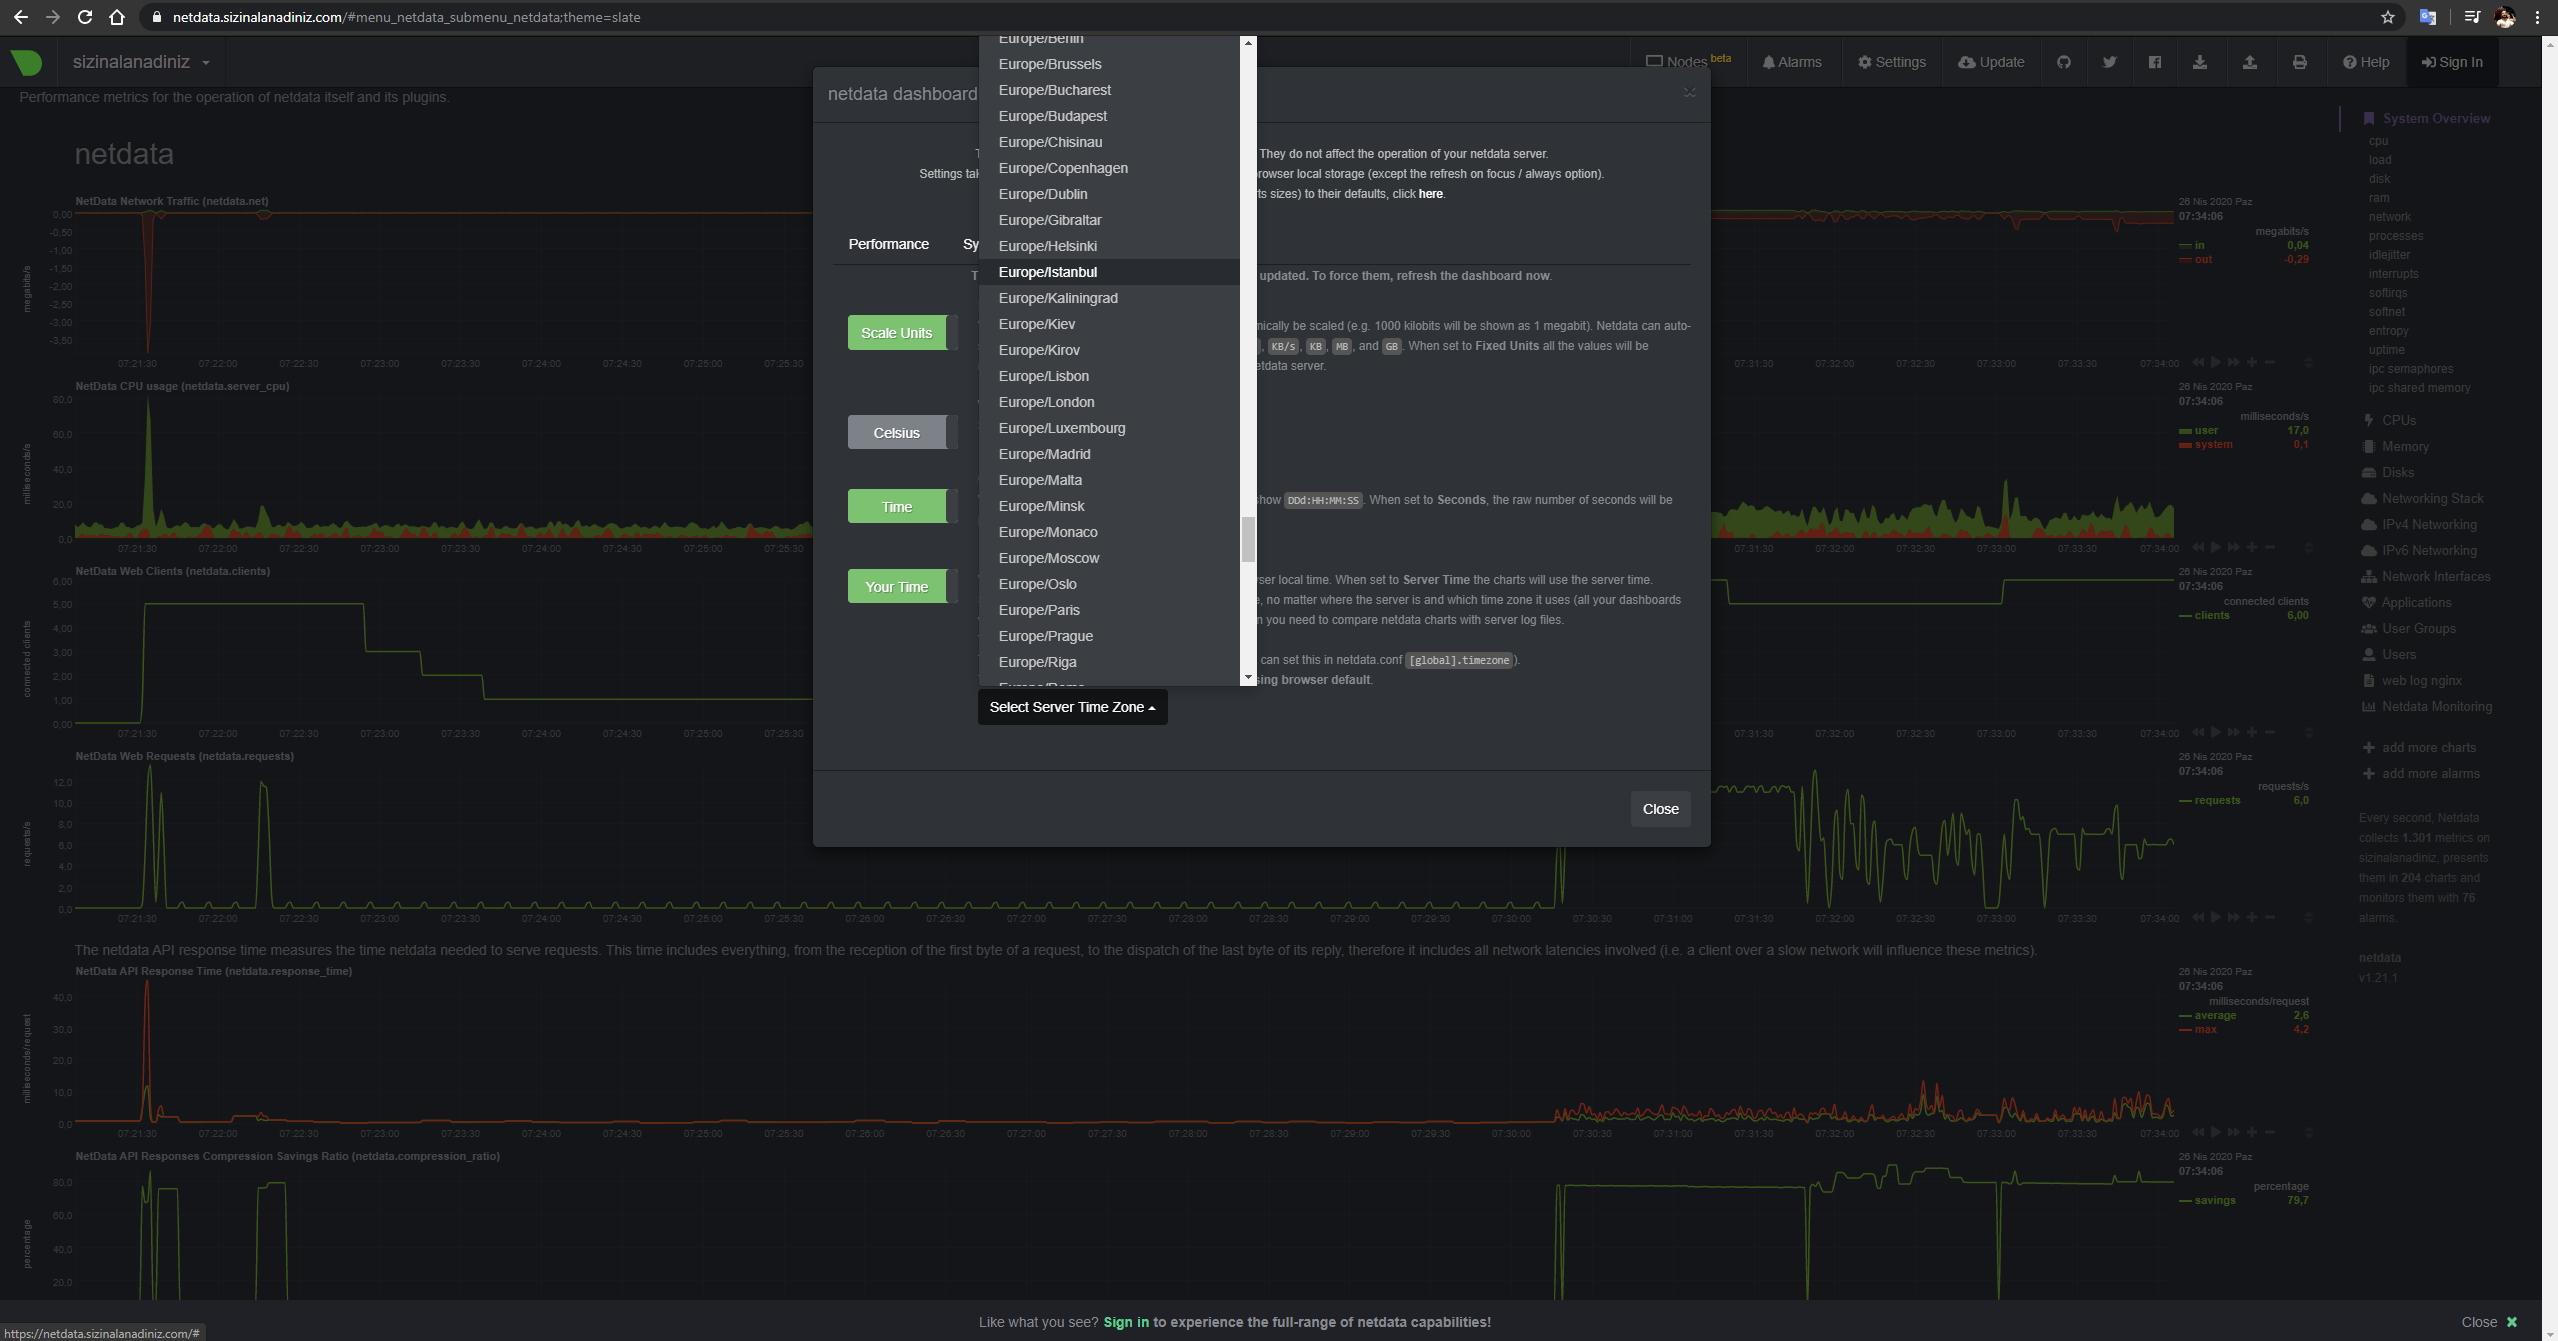The height and width of the screenshot is (1341, 2558).
Task: Go to ipc semaphores sidebar item
Action: pyautogui.click(x=2410, y=368)
